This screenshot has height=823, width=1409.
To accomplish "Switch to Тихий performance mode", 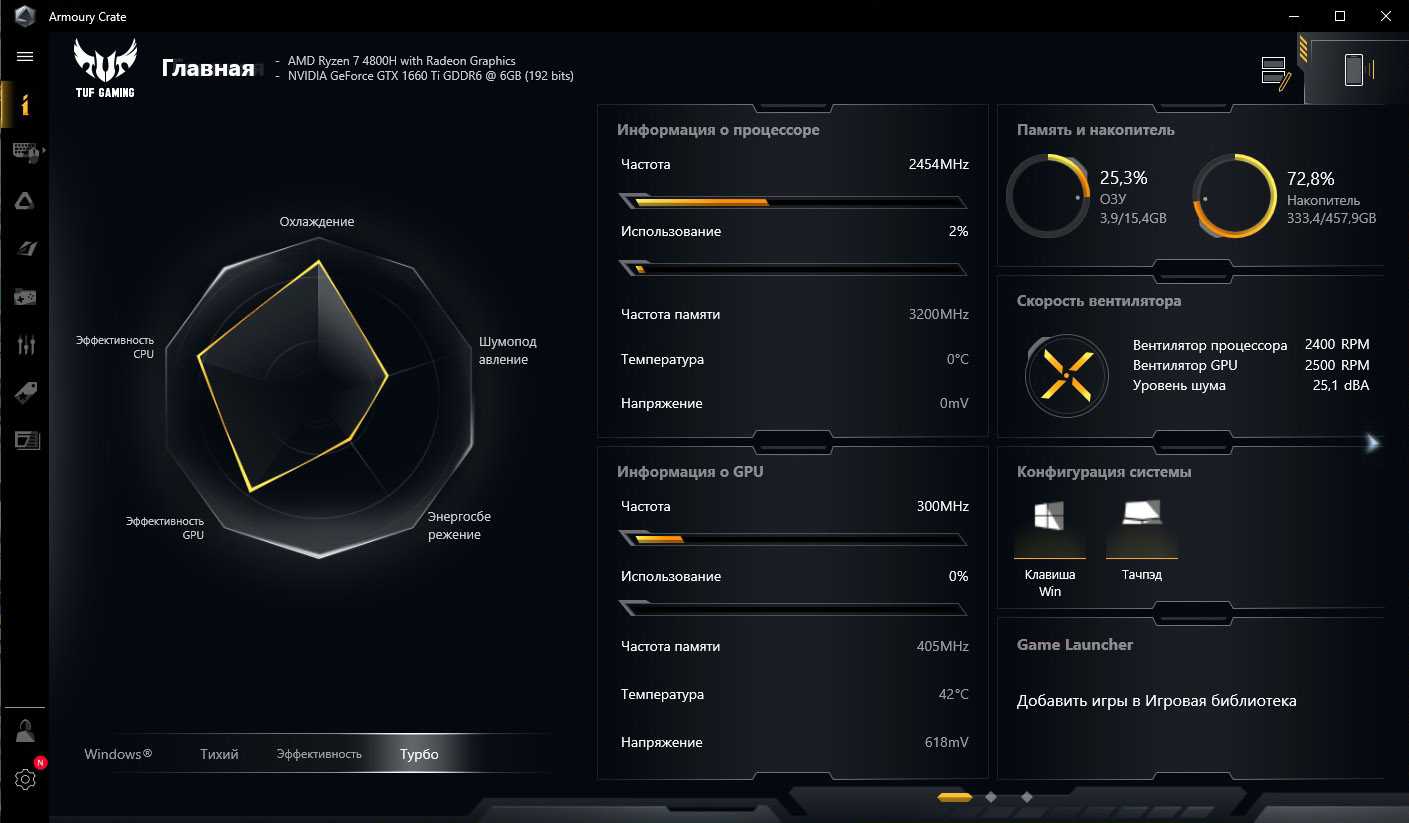I will click(219, 754).
